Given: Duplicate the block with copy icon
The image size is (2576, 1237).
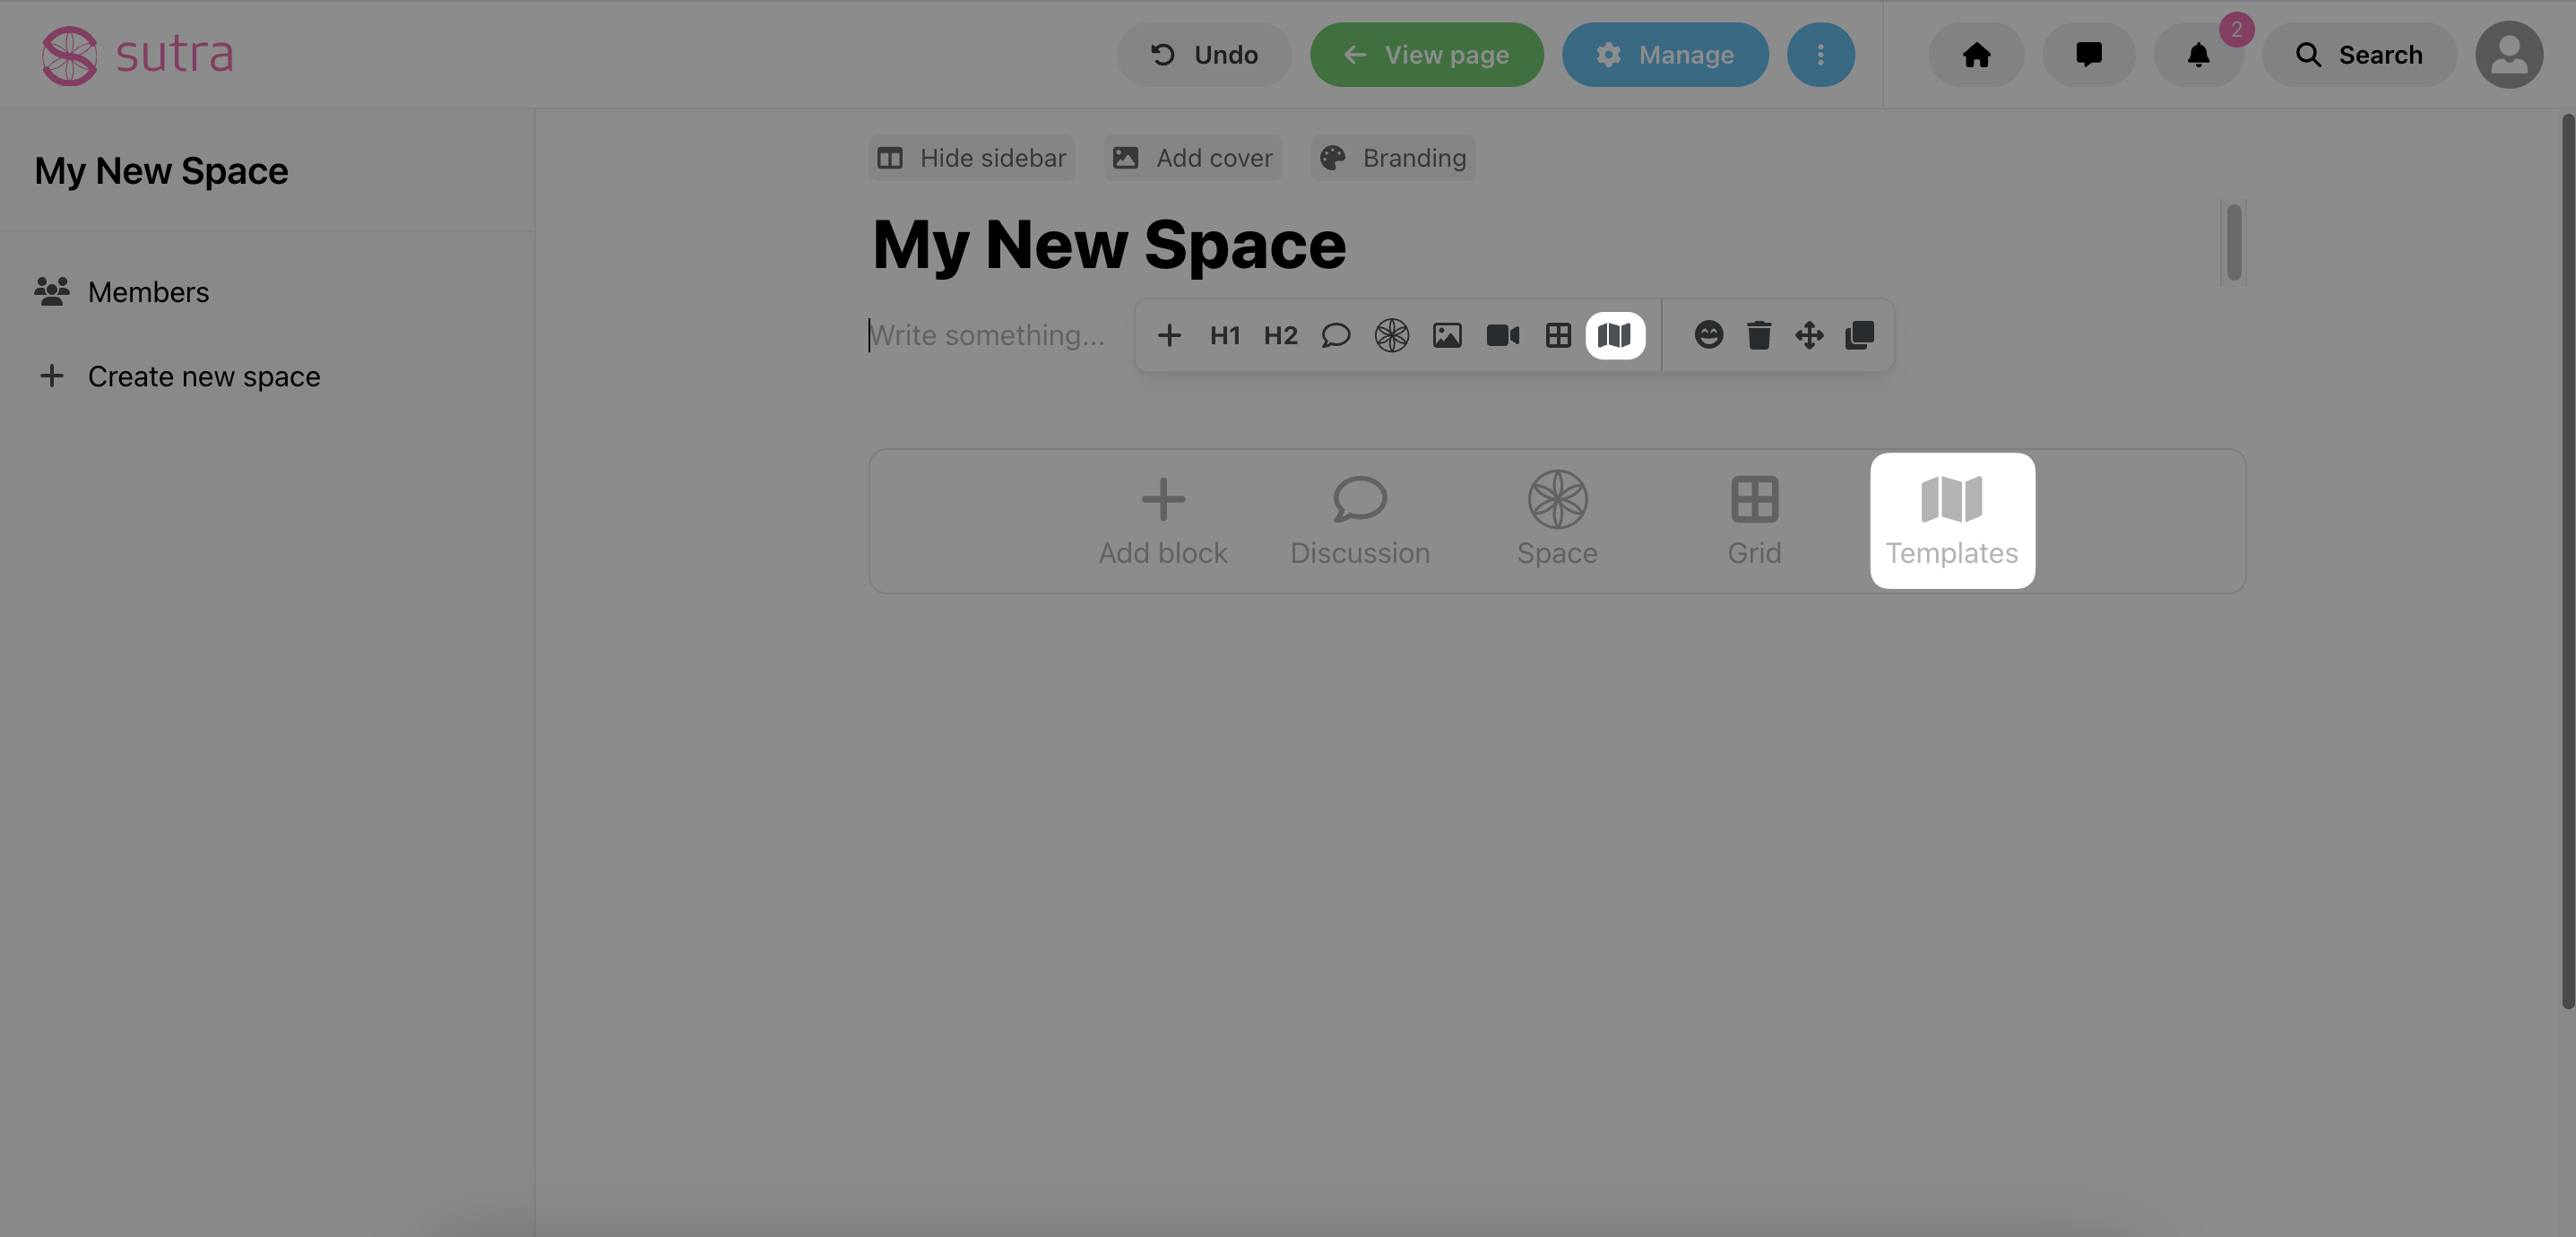Looking at the screenshot, I should (x=1860, y=335).
